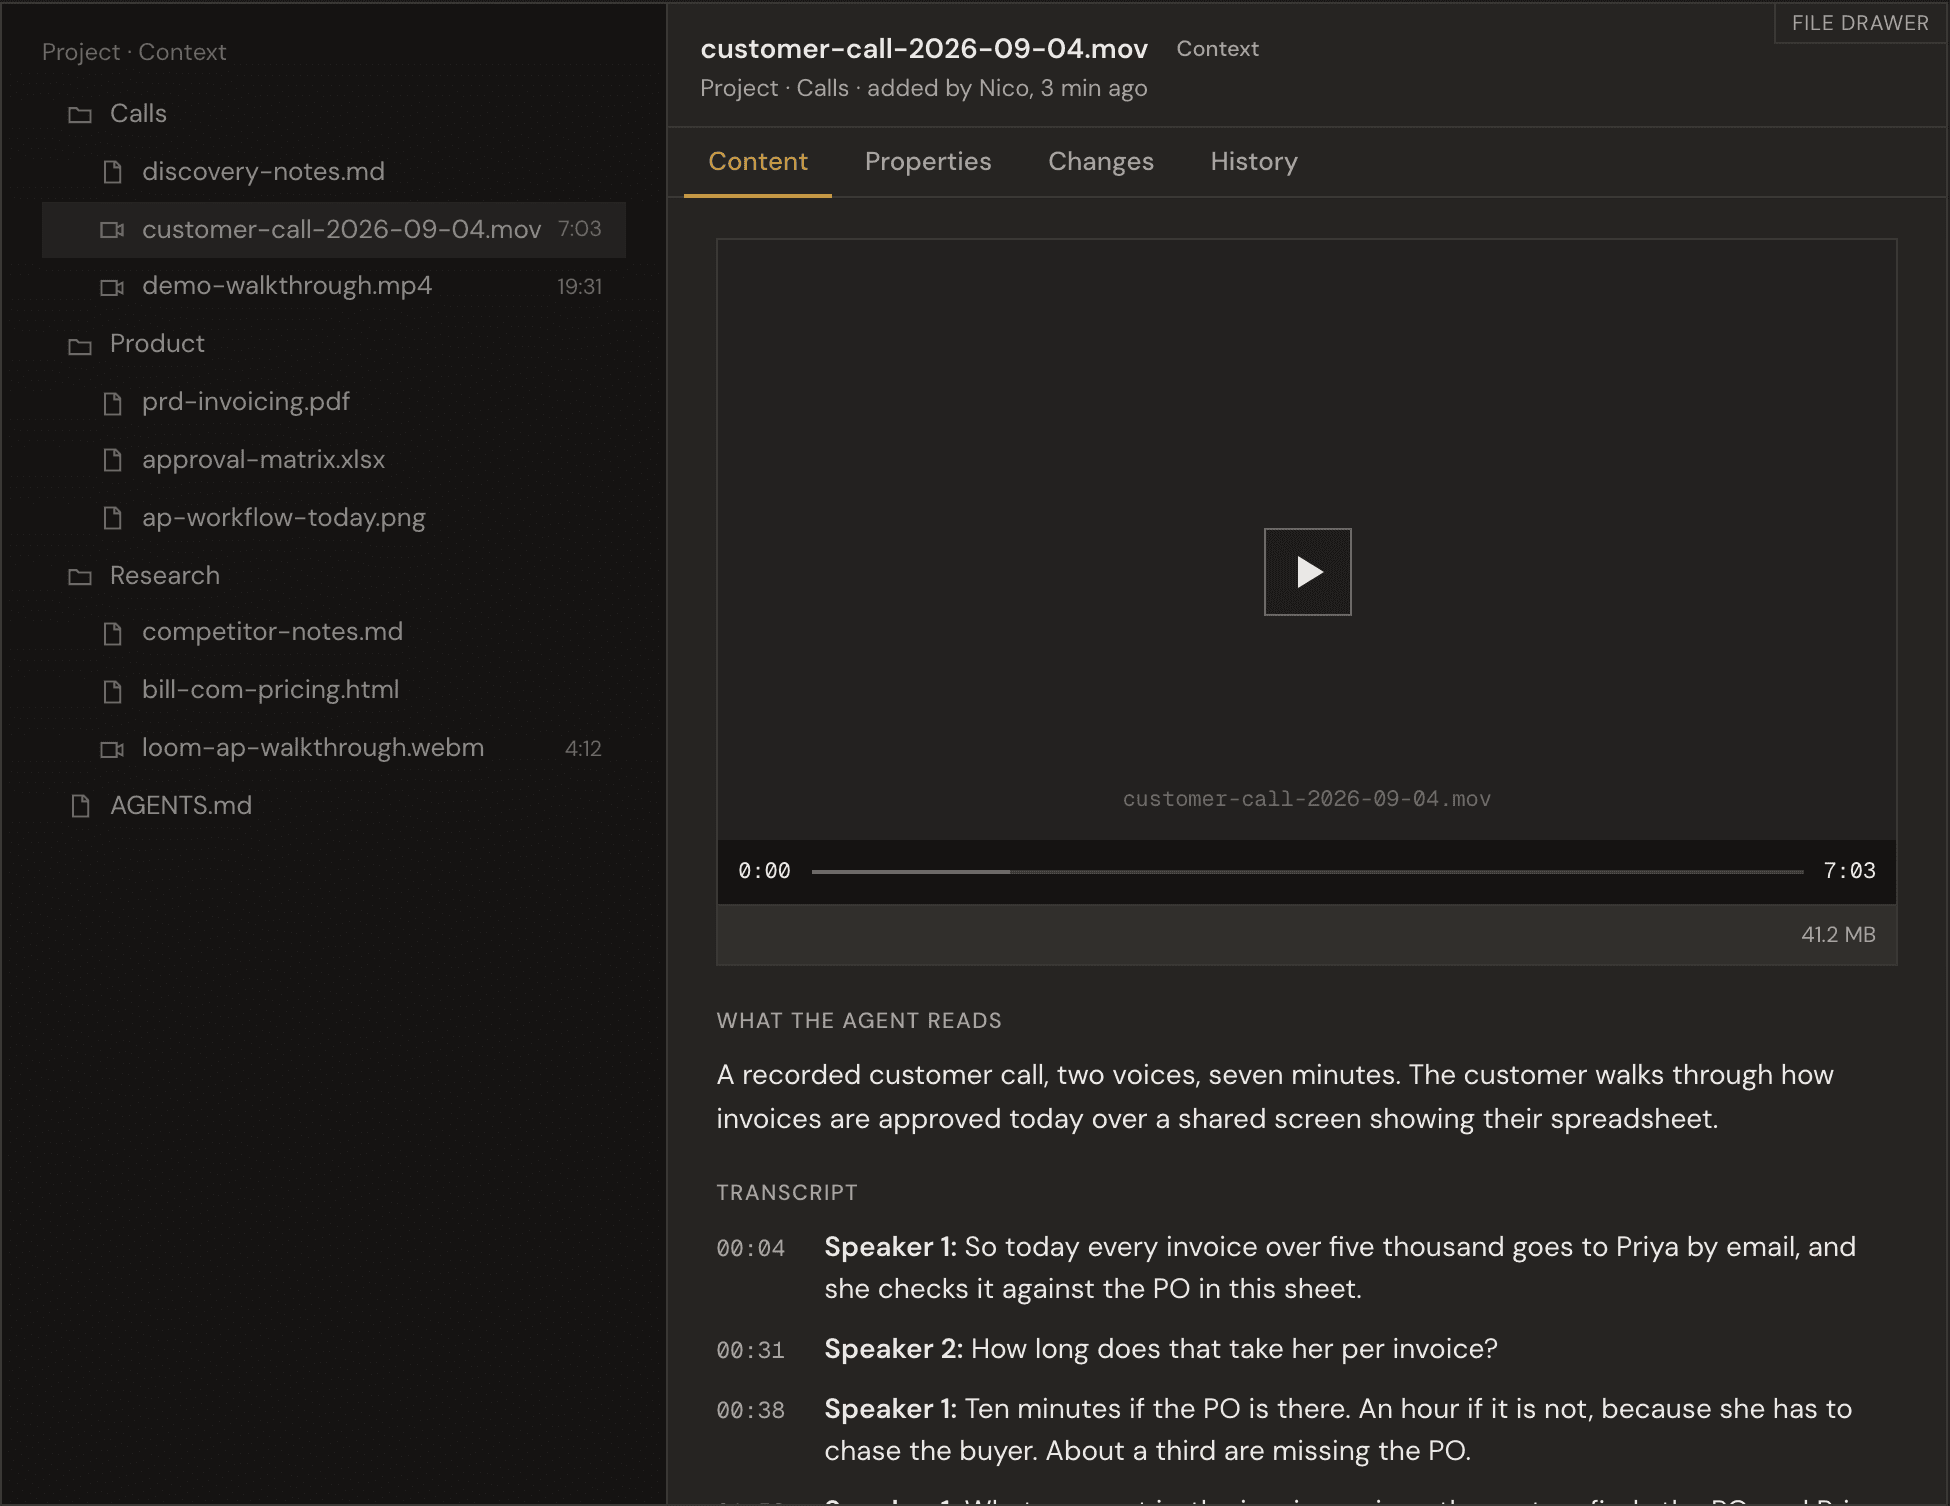Image resolution: width=1950 pixels, height=1506 pixels.
Task: Collapse the Calls folder
Action: (x=334, y=114)
